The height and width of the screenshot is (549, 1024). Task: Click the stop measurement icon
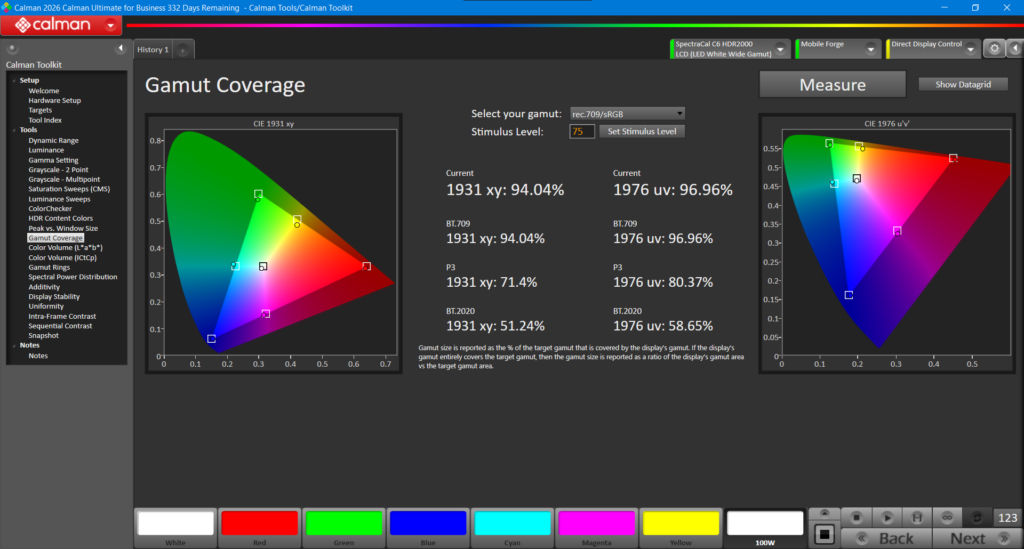click(856, 518)
